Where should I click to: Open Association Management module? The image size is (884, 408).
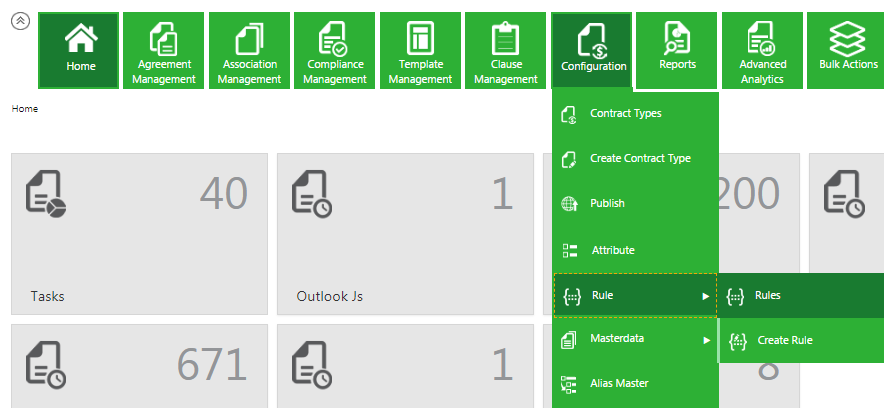(x=249, y=50)
